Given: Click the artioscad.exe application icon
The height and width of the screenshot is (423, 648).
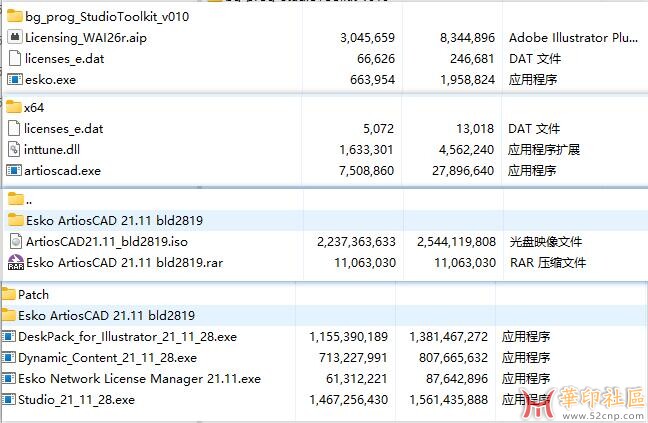Looking at the screenshot, I should click(x=14, y=170).
